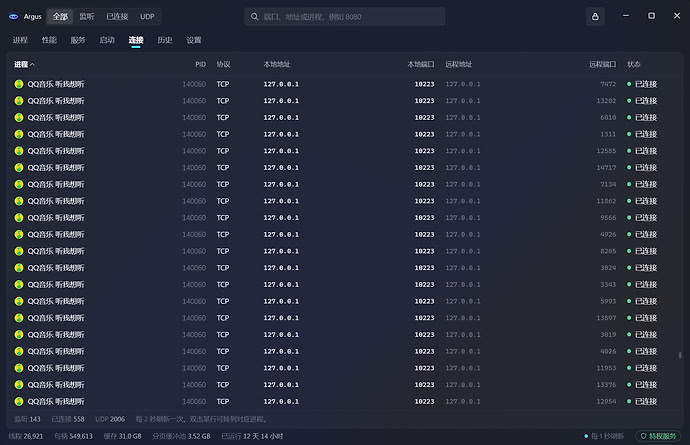Click green status dot in remote port 8205 row
The height and width of the screenshot is (445, 690).
point(629,251)
